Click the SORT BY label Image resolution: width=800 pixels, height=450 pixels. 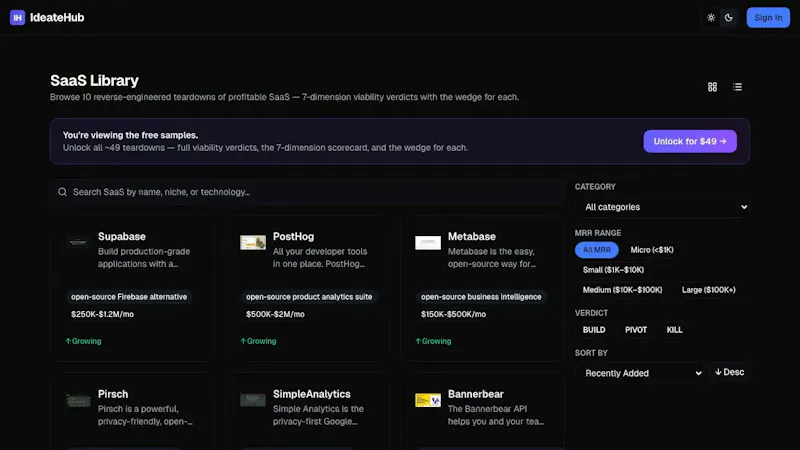(x=591, y=353)
